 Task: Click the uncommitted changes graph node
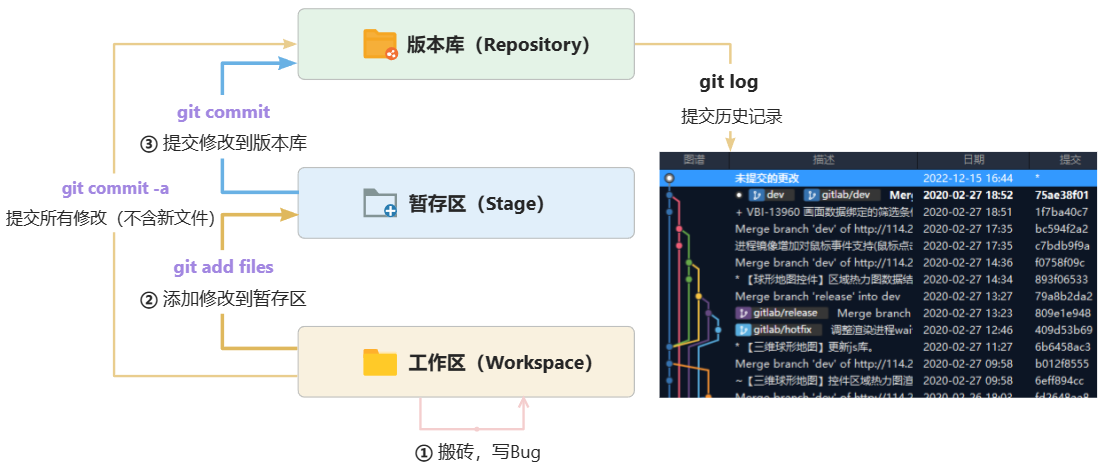pyautogui.click(x=669, y=178)
